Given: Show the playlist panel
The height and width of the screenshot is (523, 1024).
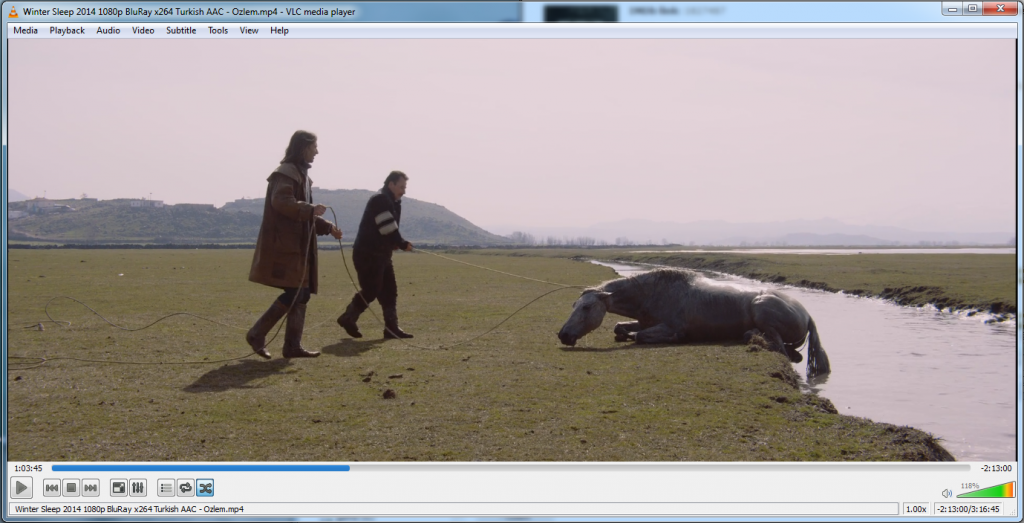Looking at the screenshot, I should 167,487.
